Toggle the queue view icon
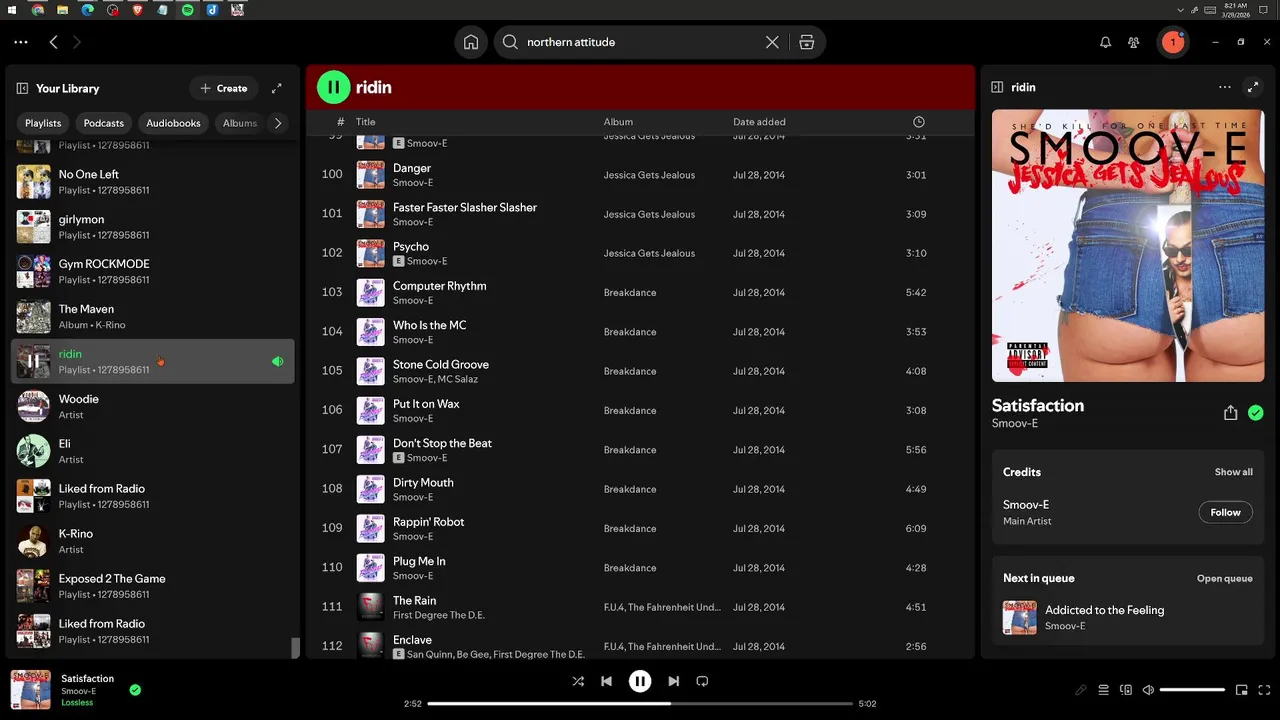Image resolution: width=1280 pixels, height=720 pixels. (1104, 690)
